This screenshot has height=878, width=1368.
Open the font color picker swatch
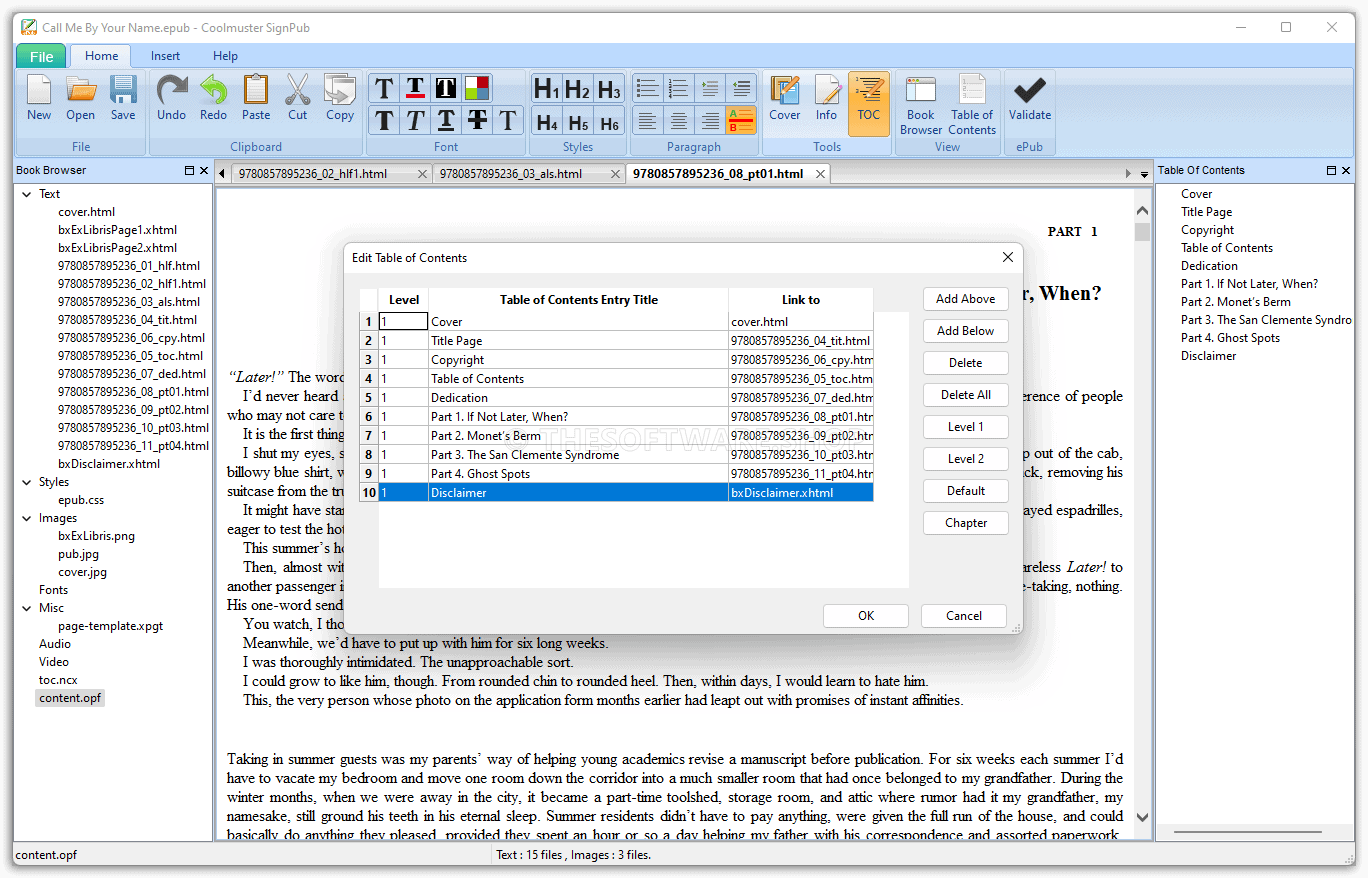click(477, 88)
